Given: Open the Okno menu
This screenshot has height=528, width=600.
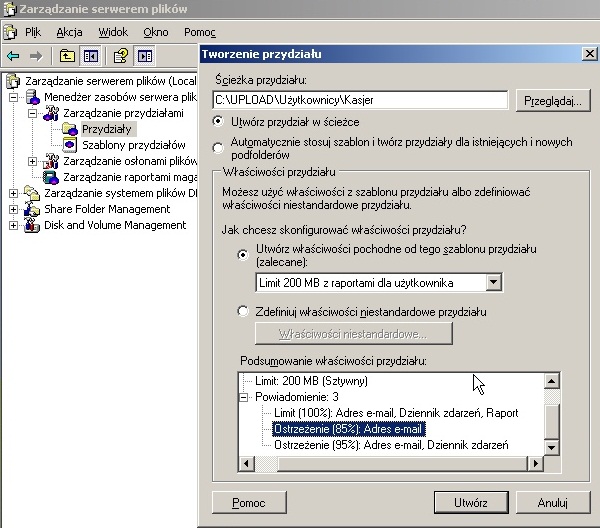Looking at the screenshot, I should [156, 32].
